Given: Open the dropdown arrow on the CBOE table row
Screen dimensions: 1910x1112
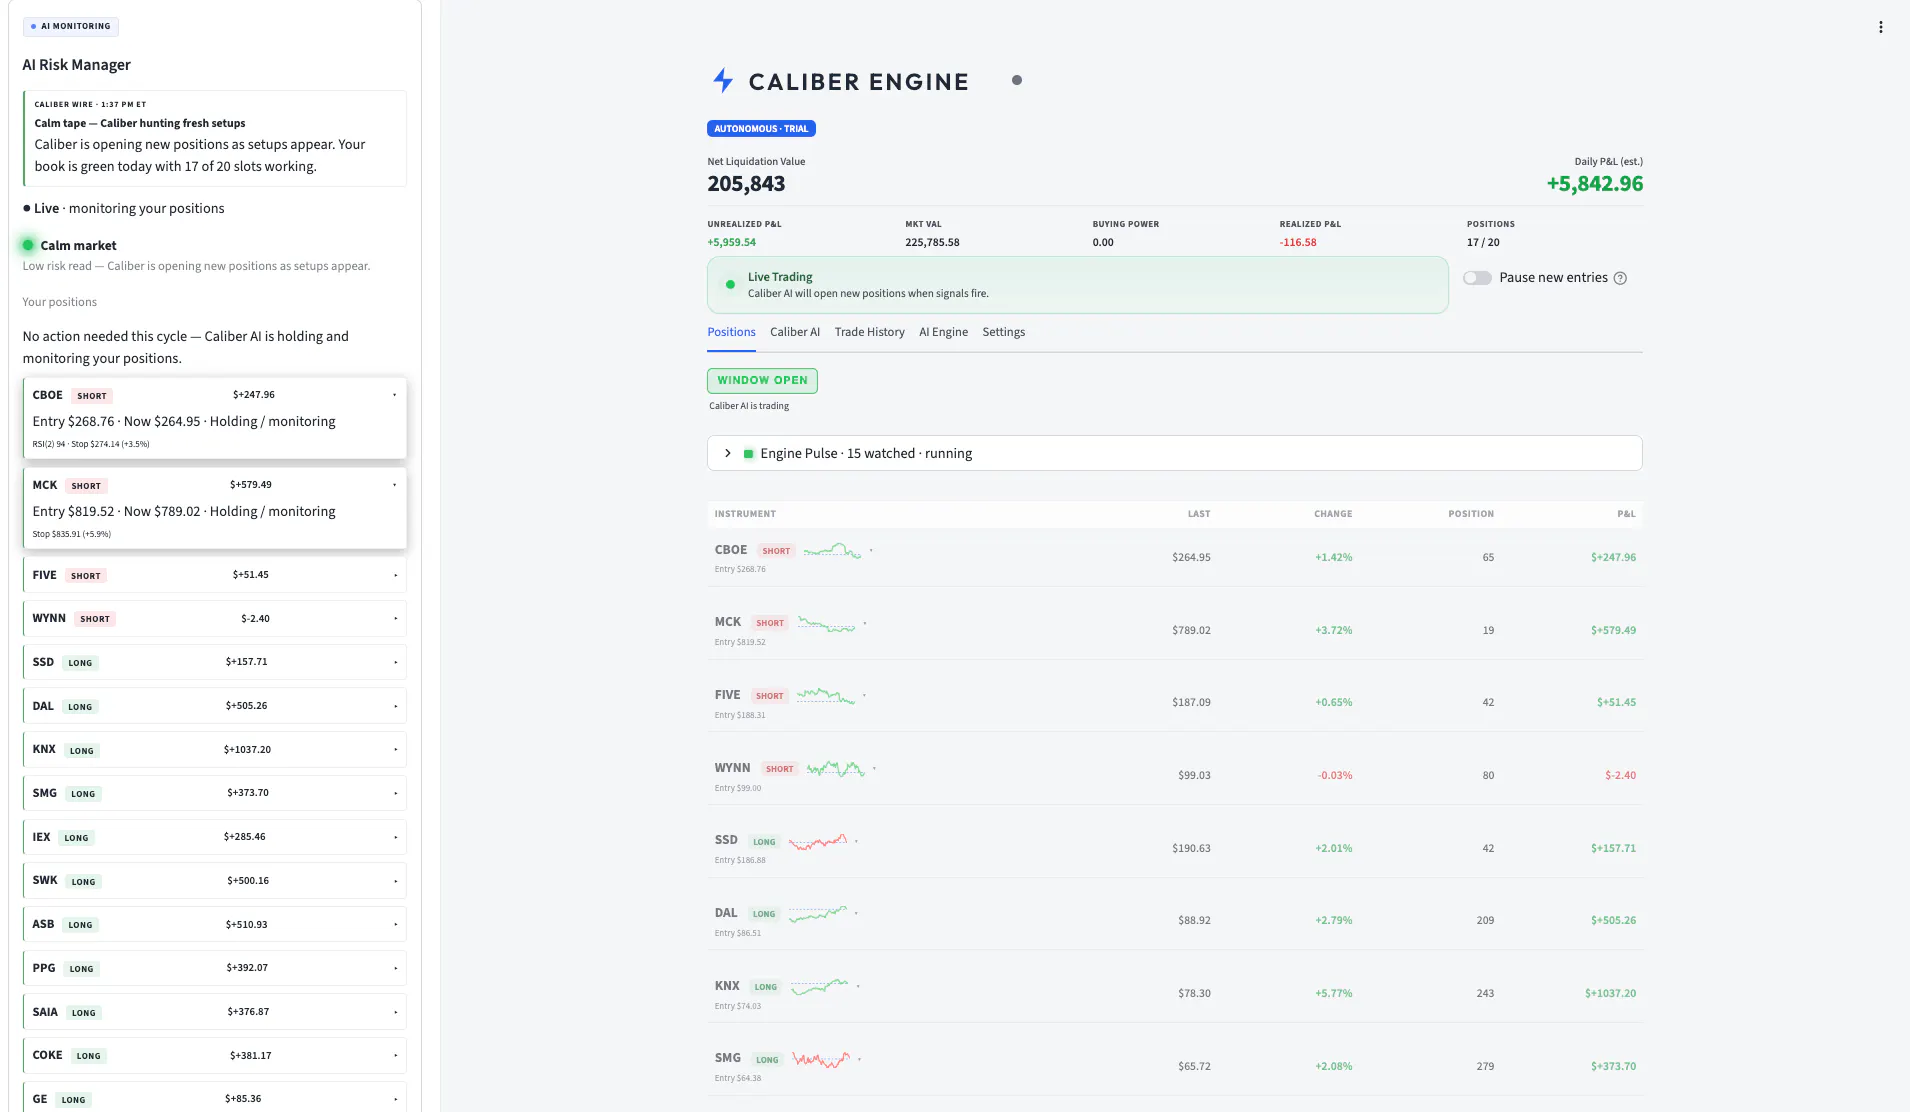Looking at the screenshot, I should click(871, 550).
